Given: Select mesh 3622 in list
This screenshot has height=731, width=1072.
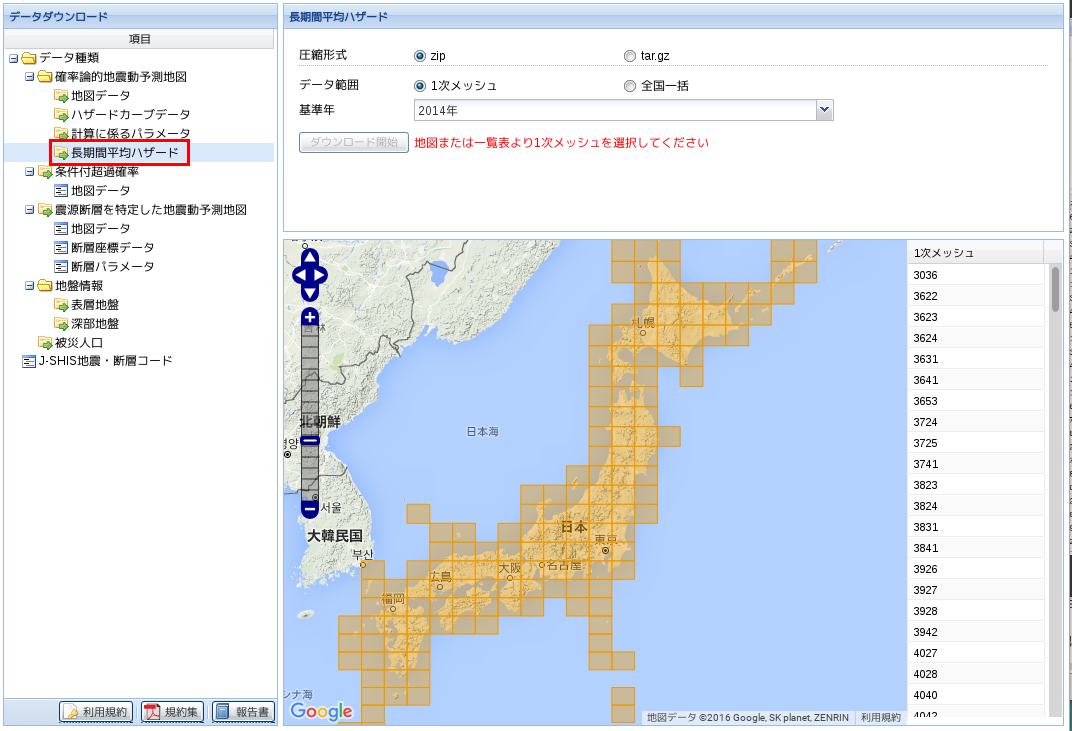Looking at the screenshot, I should pyautogui.click(x=976, y=296).
